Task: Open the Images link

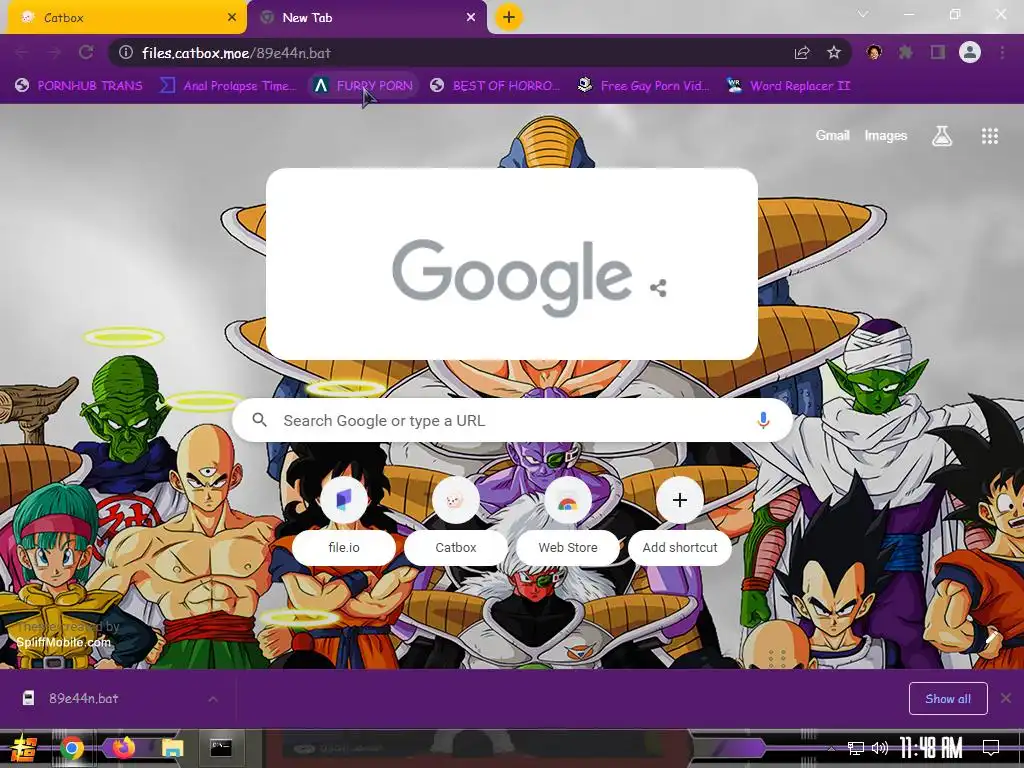Action: point(886,136)
